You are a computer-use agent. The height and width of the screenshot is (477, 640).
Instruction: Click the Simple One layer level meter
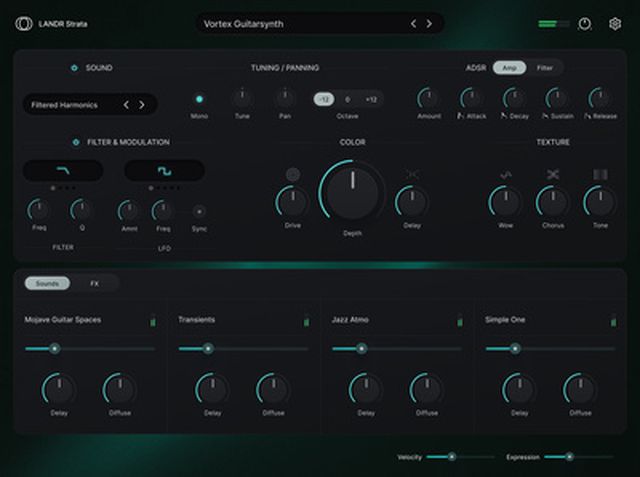click(613, 321)
